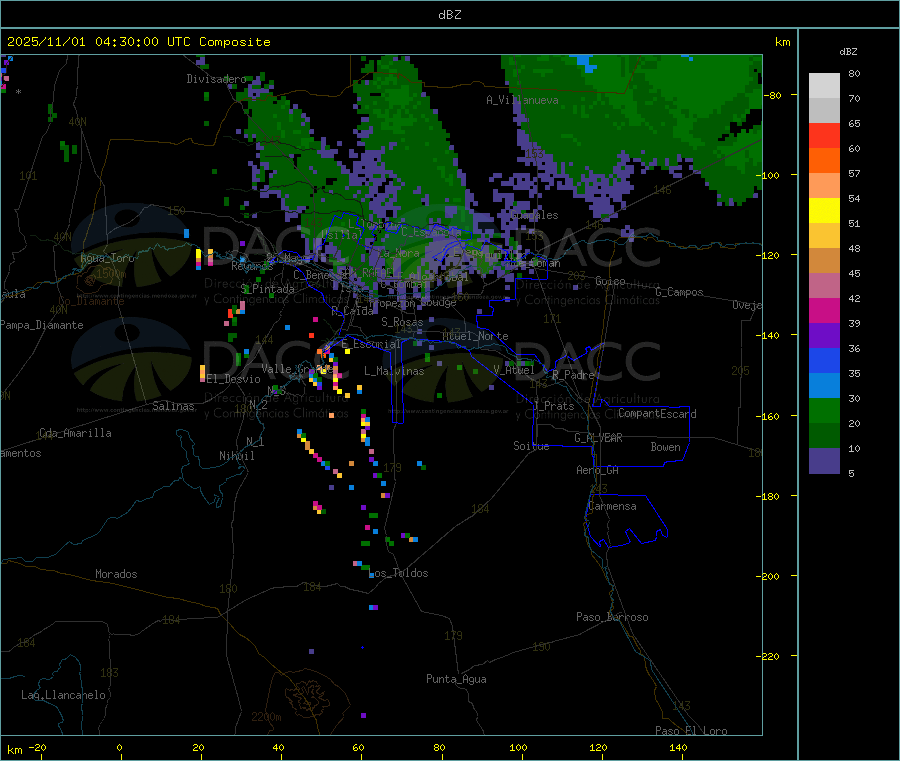
Task: Select the Pampa_Diamante label
Action: pyautogui.click(x=42, y=325)
